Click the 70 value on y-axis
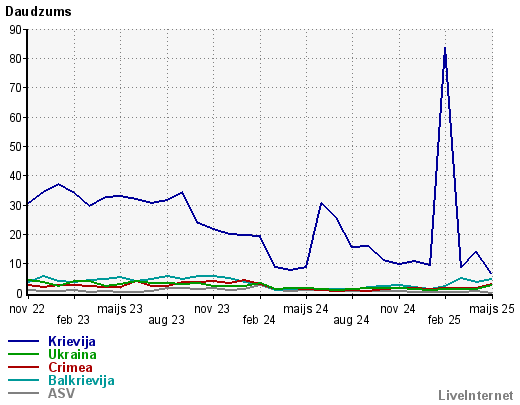The width and height of the screenshot is (520, 405). (15, 88)
